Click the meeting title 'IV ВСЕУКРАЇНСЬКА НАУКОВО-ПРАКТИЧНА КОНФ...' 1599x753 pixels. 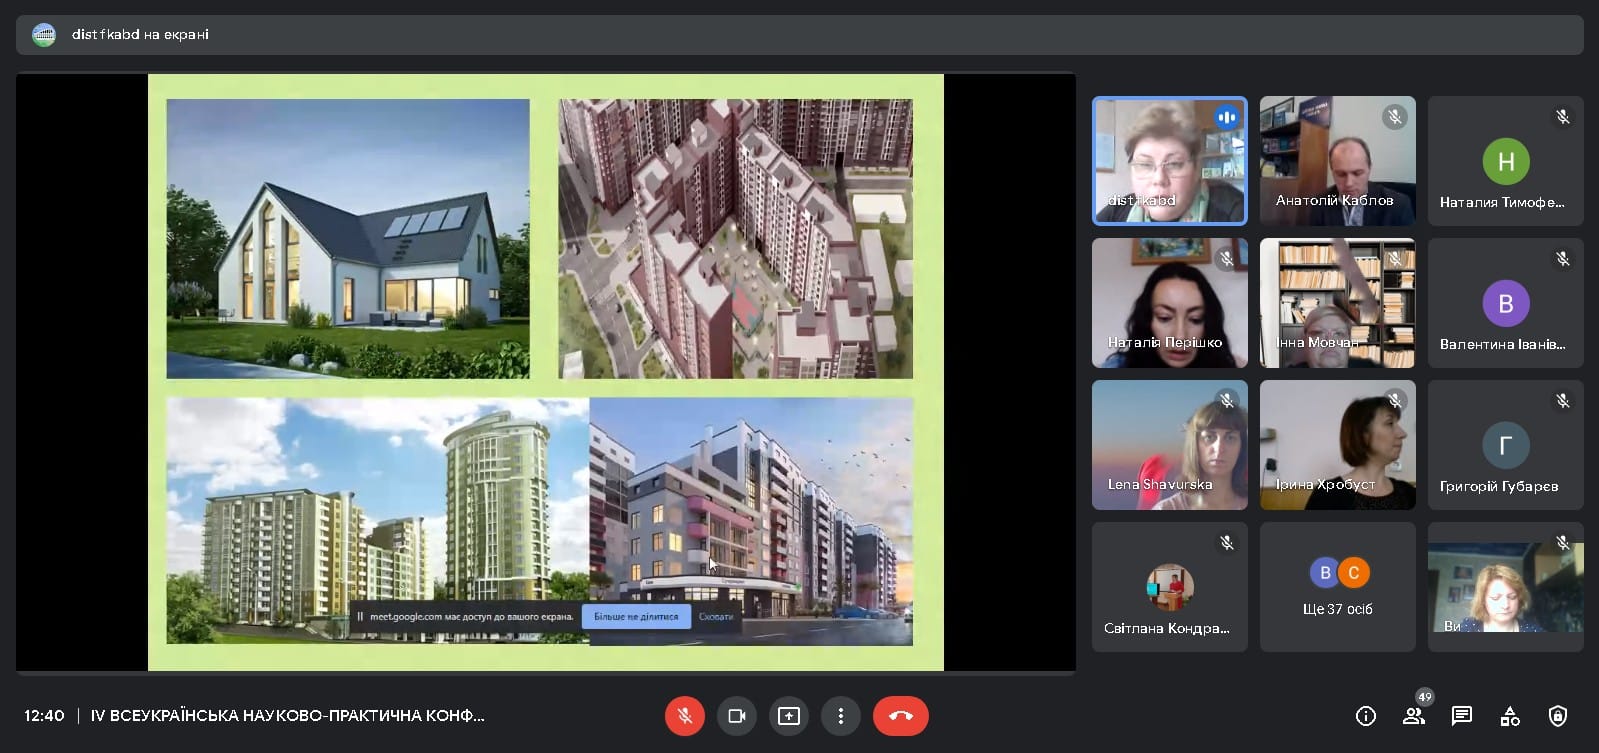pos(288,716)
